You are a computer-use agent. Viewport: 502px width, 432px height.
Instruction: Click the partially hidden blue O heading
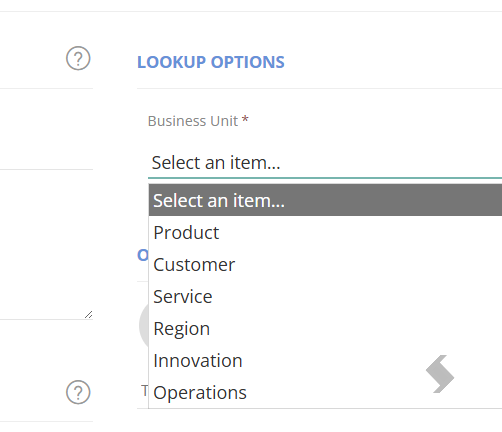click(143, 255)
